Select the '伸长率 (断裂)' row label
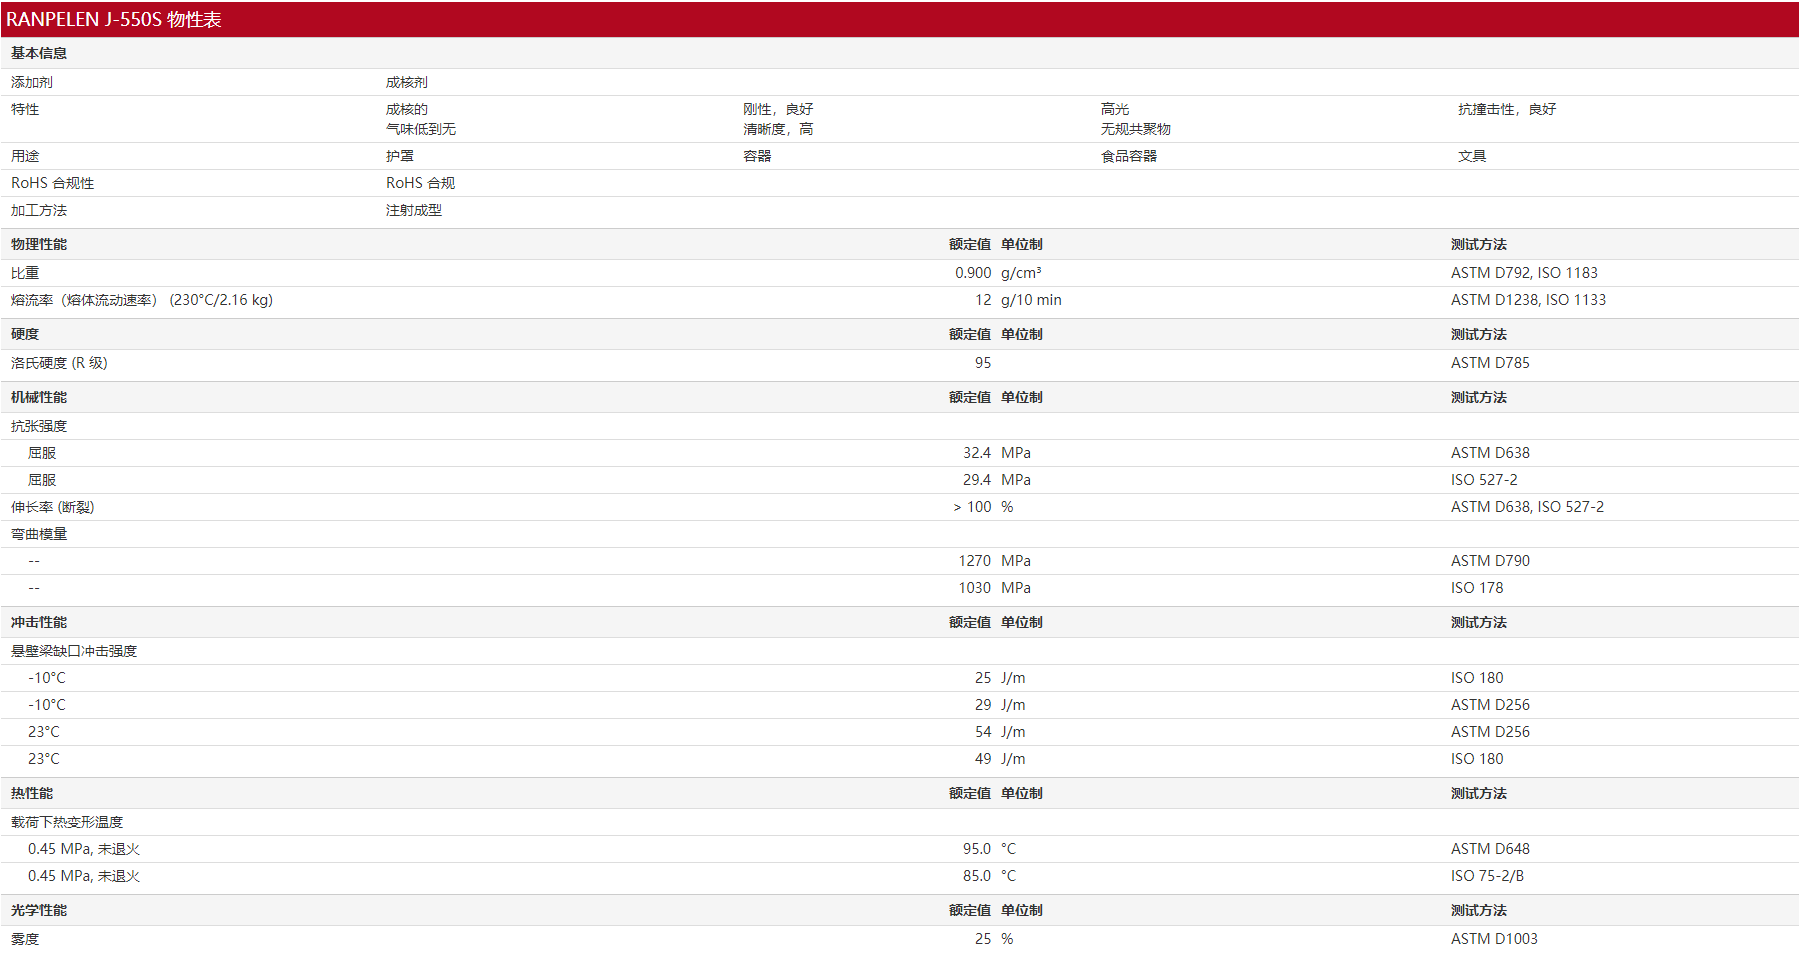The image size is (1799, 955). tap(53, 507)
